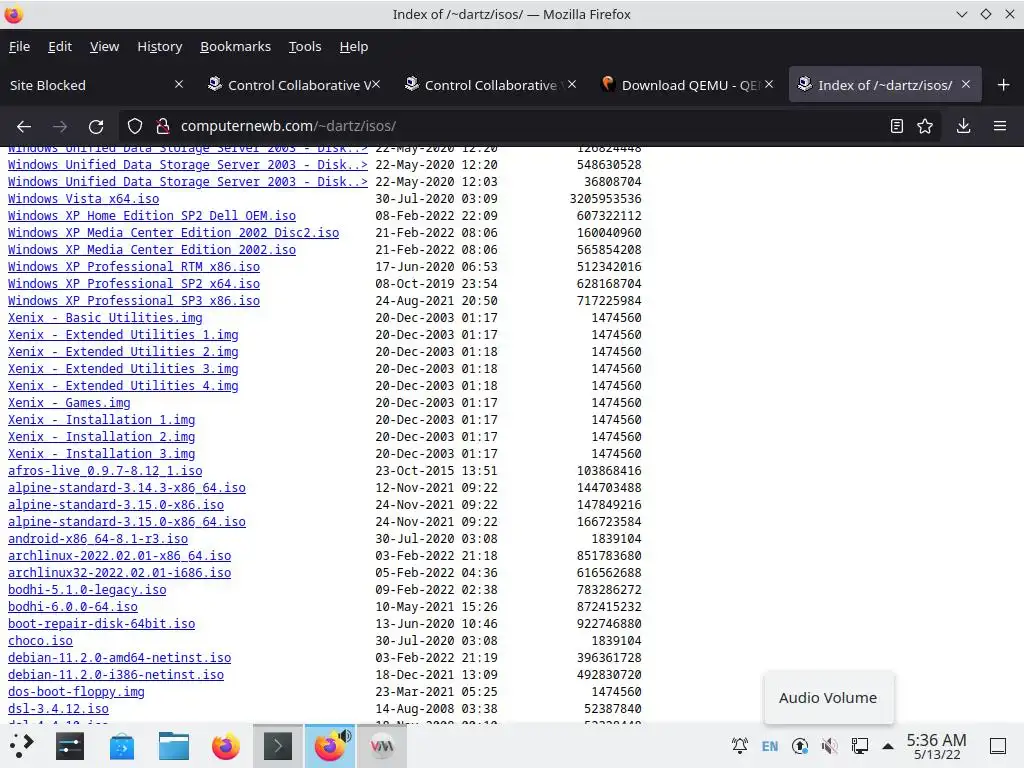Open Xenix - Games.img link
Screen dimensions: 1024x768
[69, 402]
